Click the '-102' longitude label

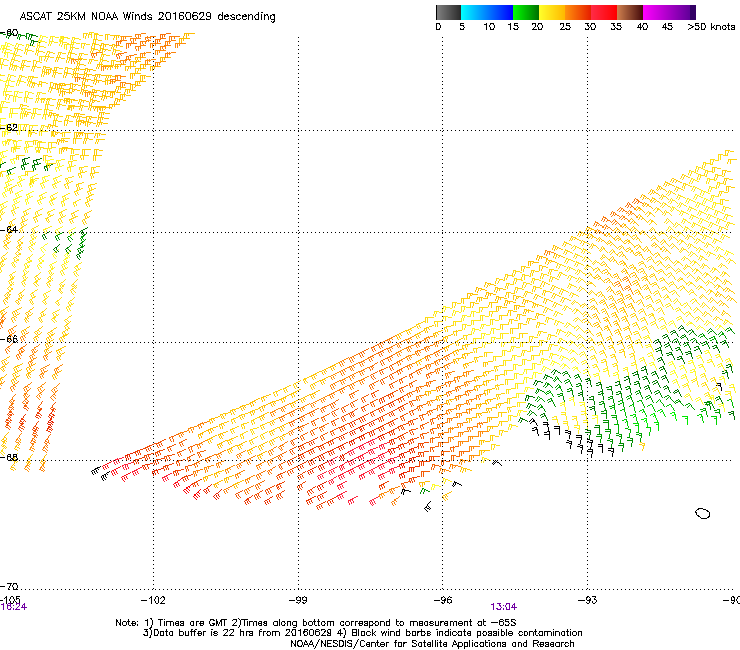153,600
